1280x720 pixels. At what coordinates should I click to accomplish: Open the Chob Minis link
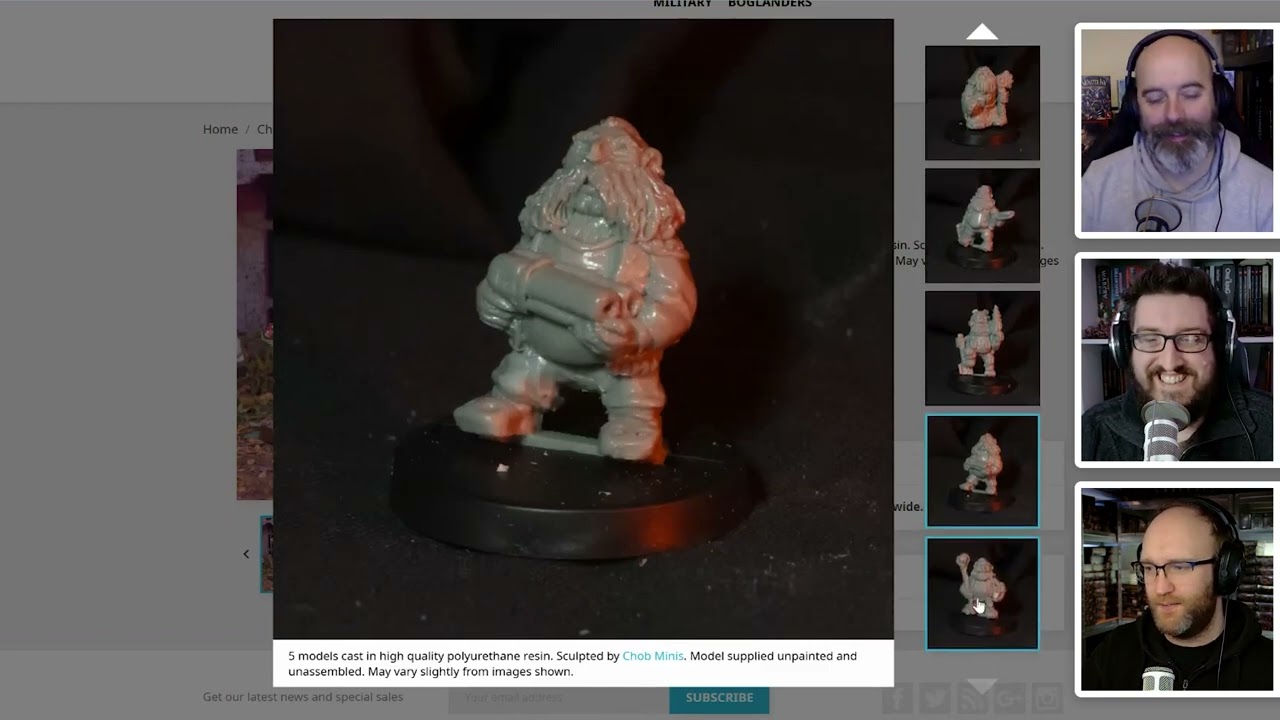(653, 656)
